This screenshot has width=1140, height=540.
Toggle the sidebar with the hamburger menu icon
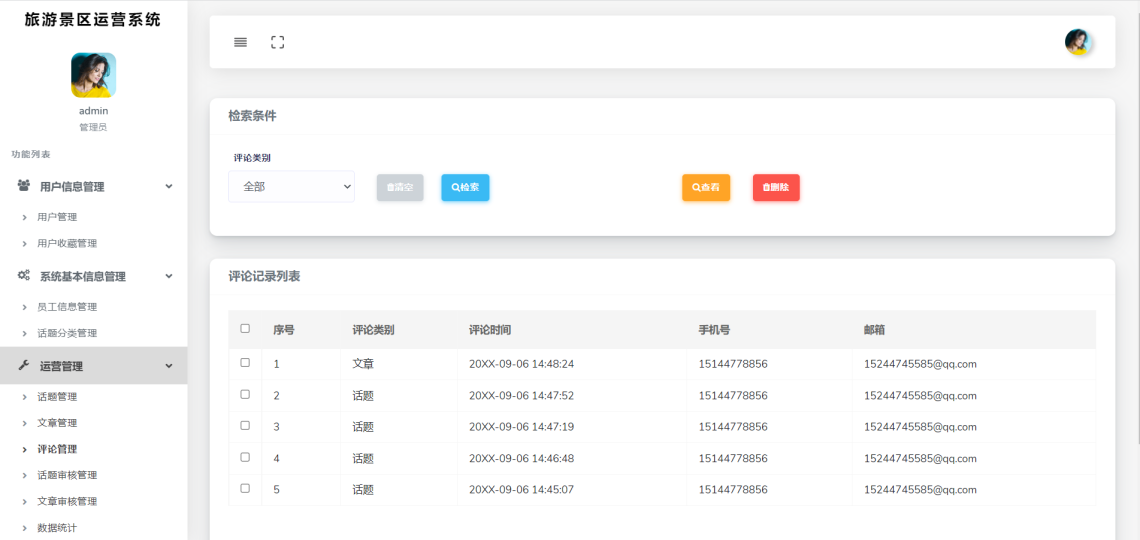click(x=241, y=42)
